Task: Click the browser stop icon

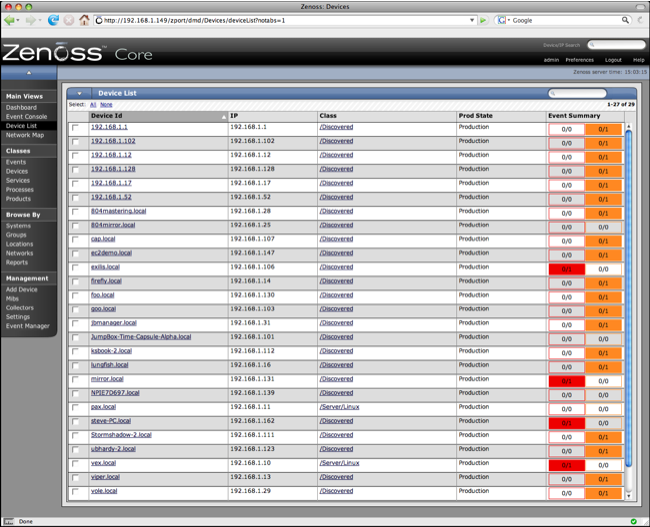Action: 69,20
